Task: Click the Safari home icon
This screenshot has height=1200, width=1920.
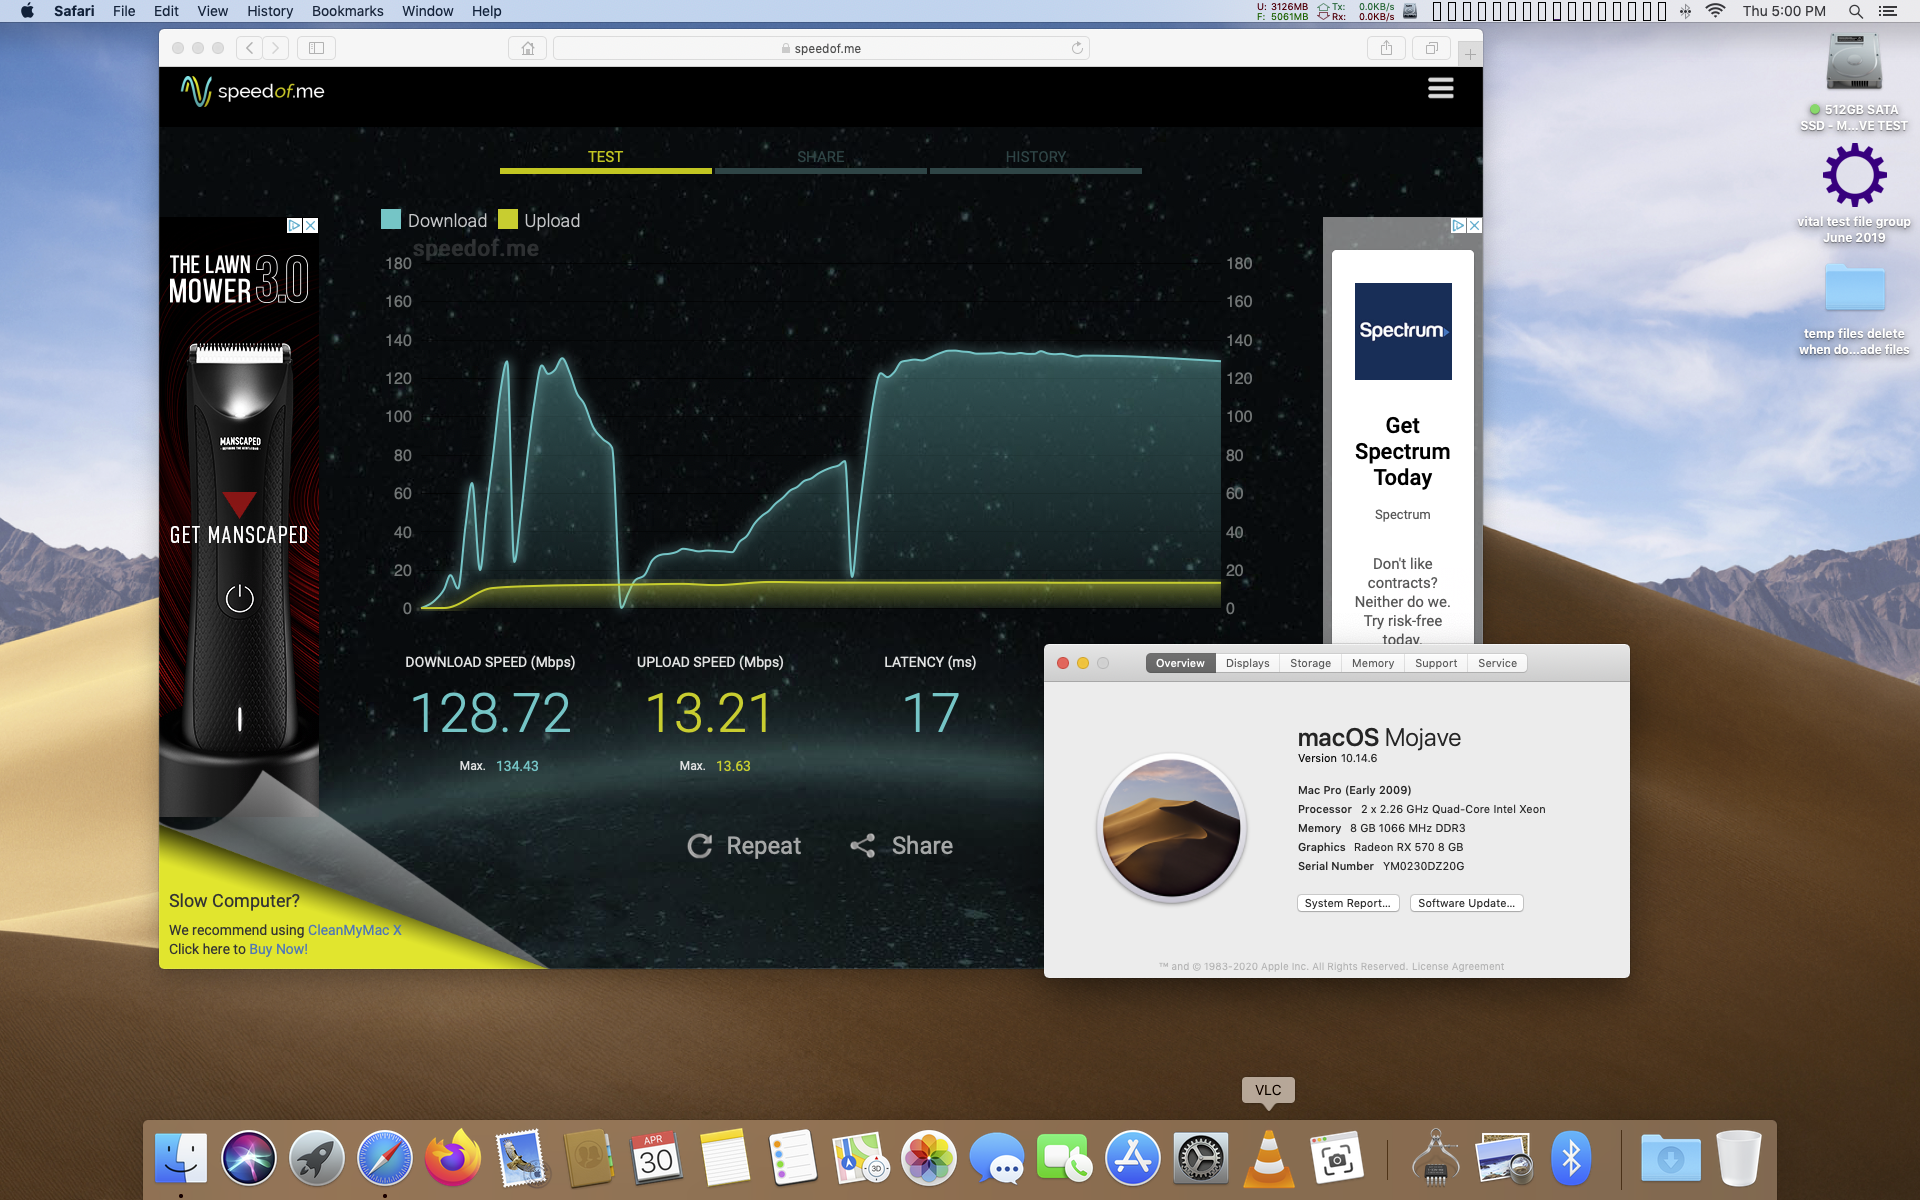Action: [527, 48]
